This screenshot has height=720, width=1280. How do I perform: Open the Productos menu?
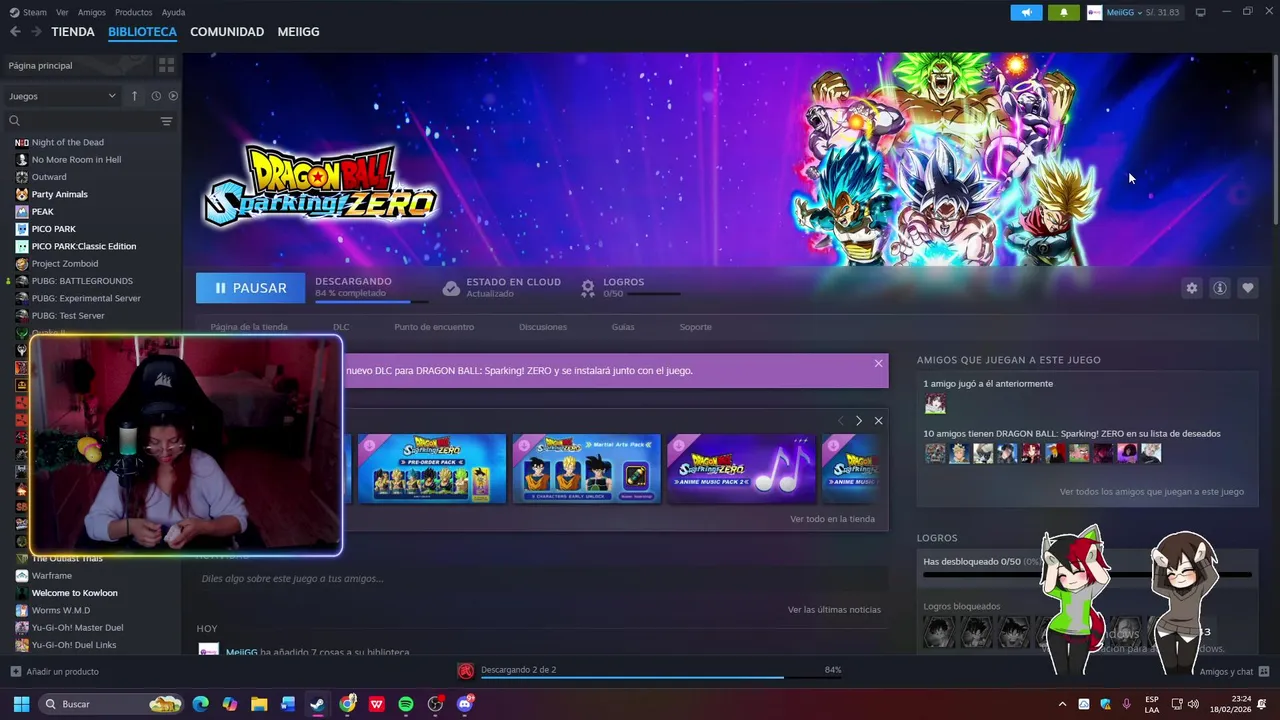click(x=133, y=12)
